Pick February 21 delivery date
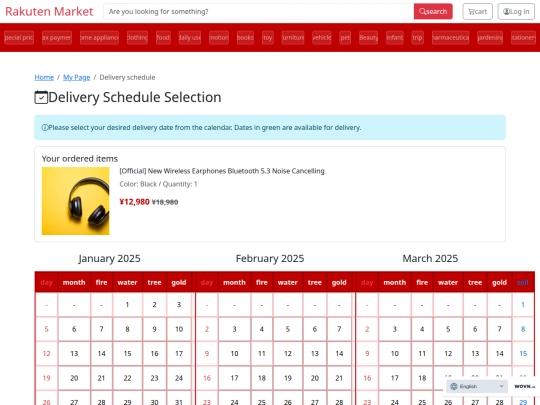The width and height of the screenshot is (540, 405). pyautogui.click(x=339, y=378)
